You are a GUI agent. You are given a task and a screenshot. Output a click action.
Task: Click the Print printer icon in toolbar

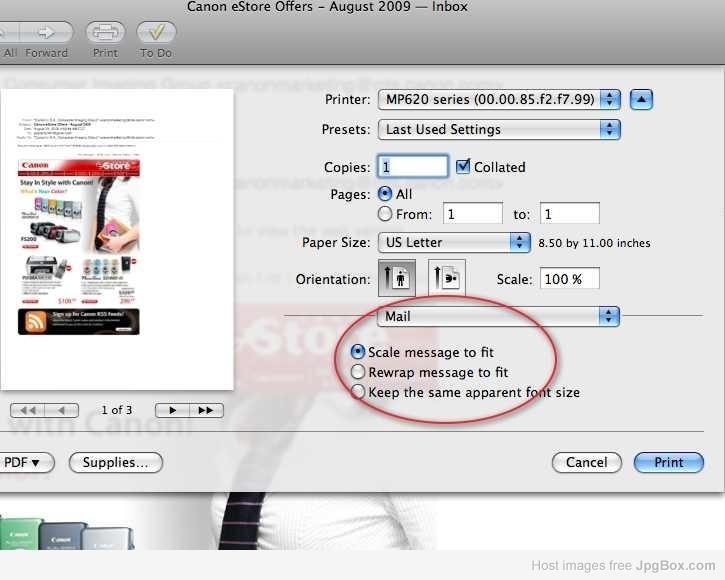click(x=105, y=32)
